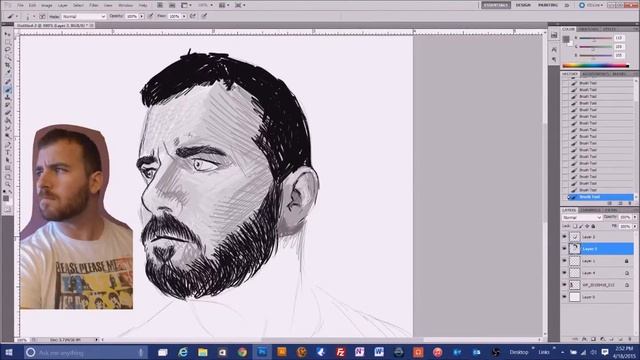
Task: Switch to the Design workspace
Action: click(523, 5)
